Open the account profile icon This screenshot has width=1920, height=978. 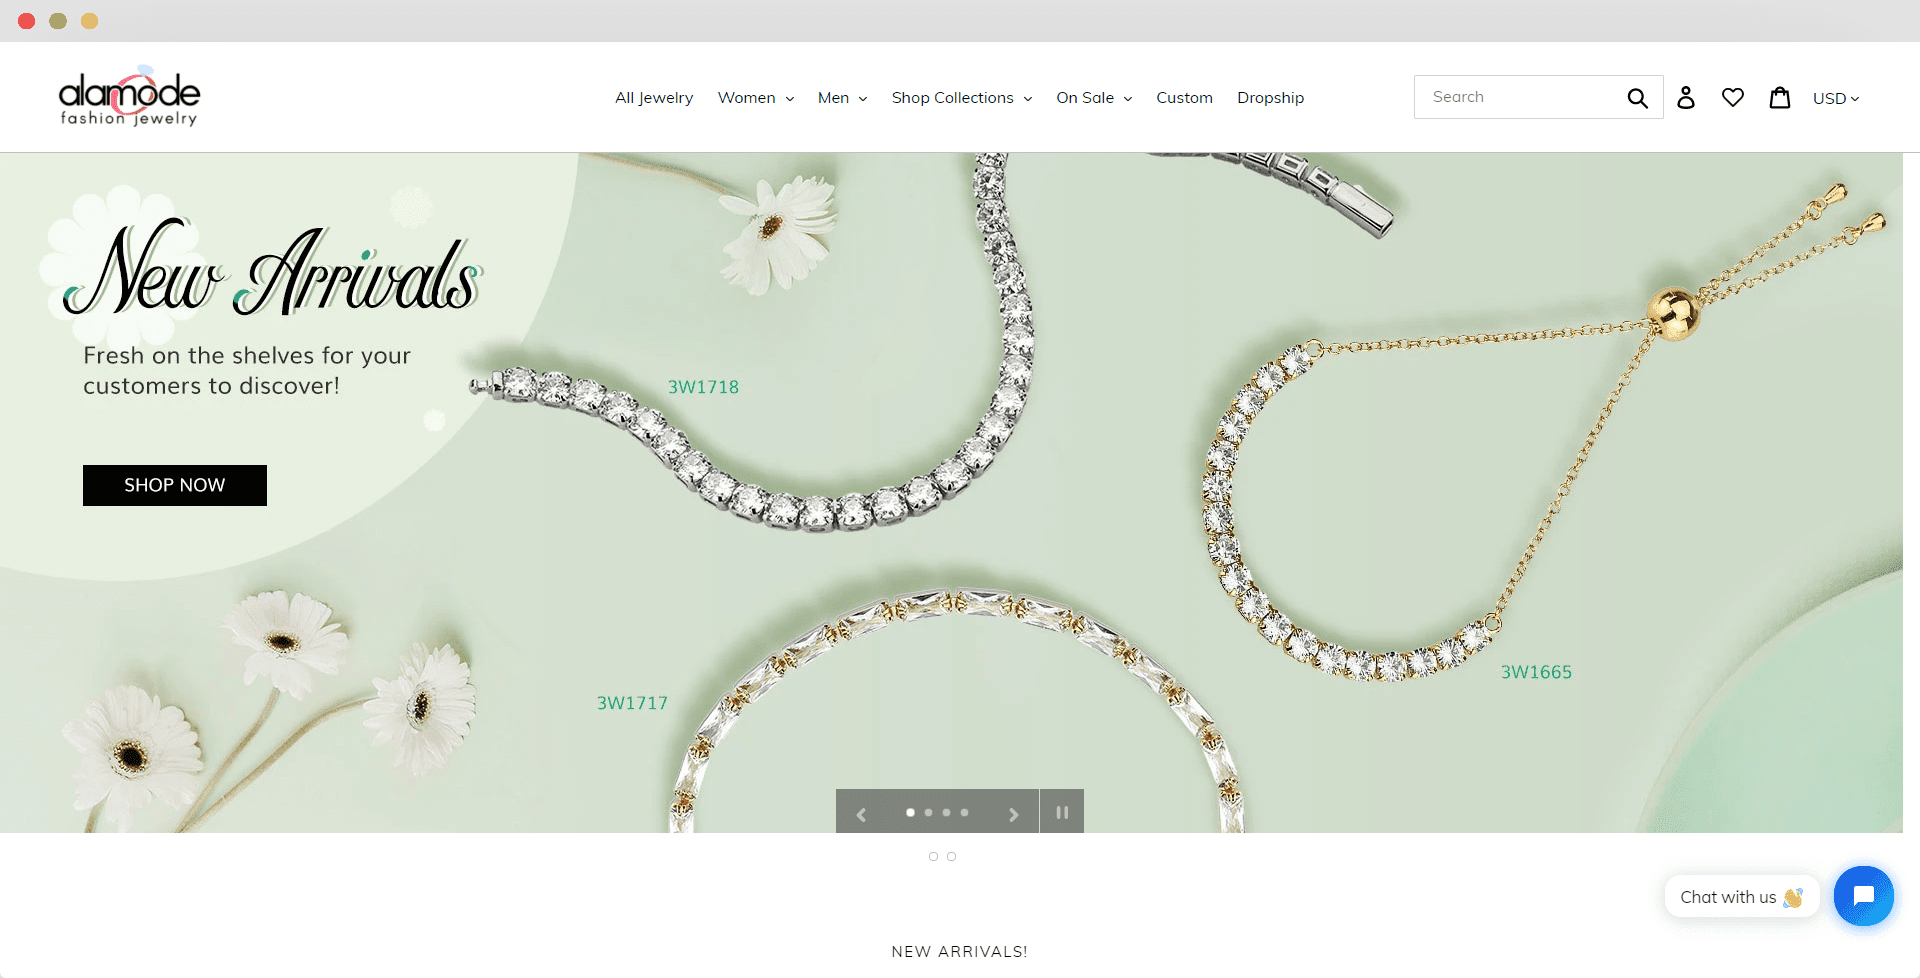(1686, 97)
